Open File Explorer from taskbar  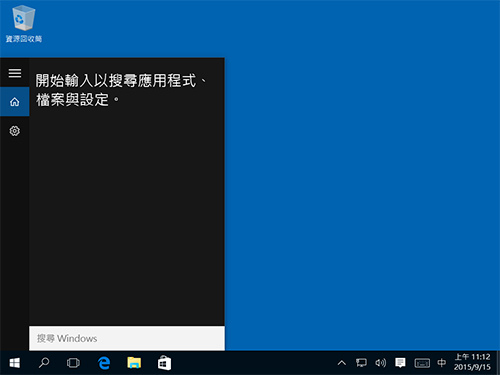click(134, 363)
